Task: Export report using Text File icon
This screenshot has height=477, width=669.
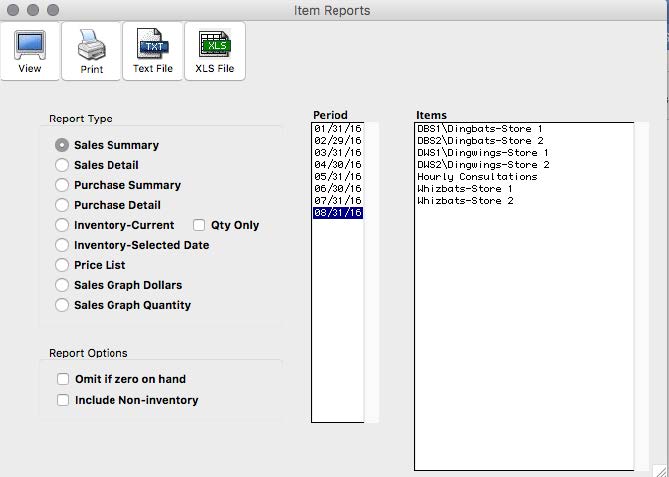Action: (x=152, y=45)
